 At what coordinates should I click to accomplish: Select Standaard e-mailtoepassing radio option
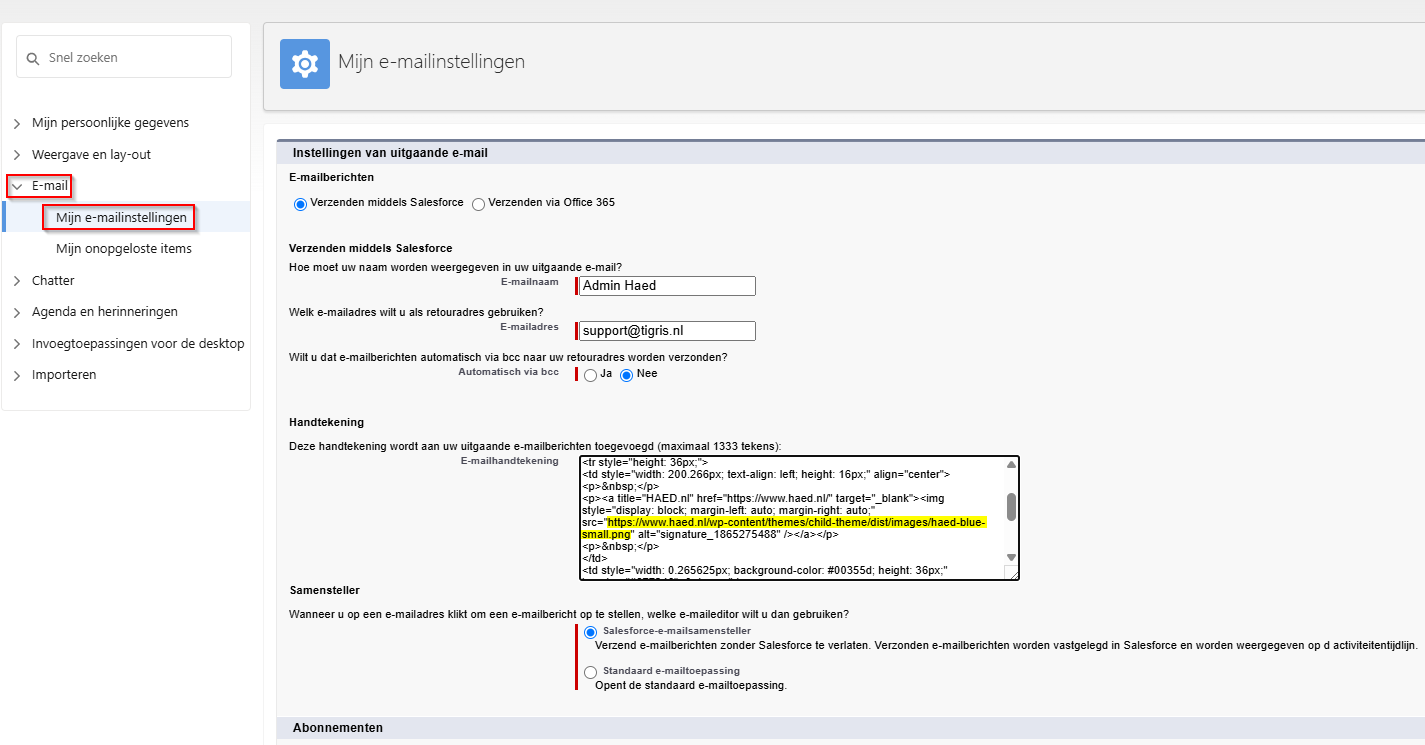[x=590, y=672]
